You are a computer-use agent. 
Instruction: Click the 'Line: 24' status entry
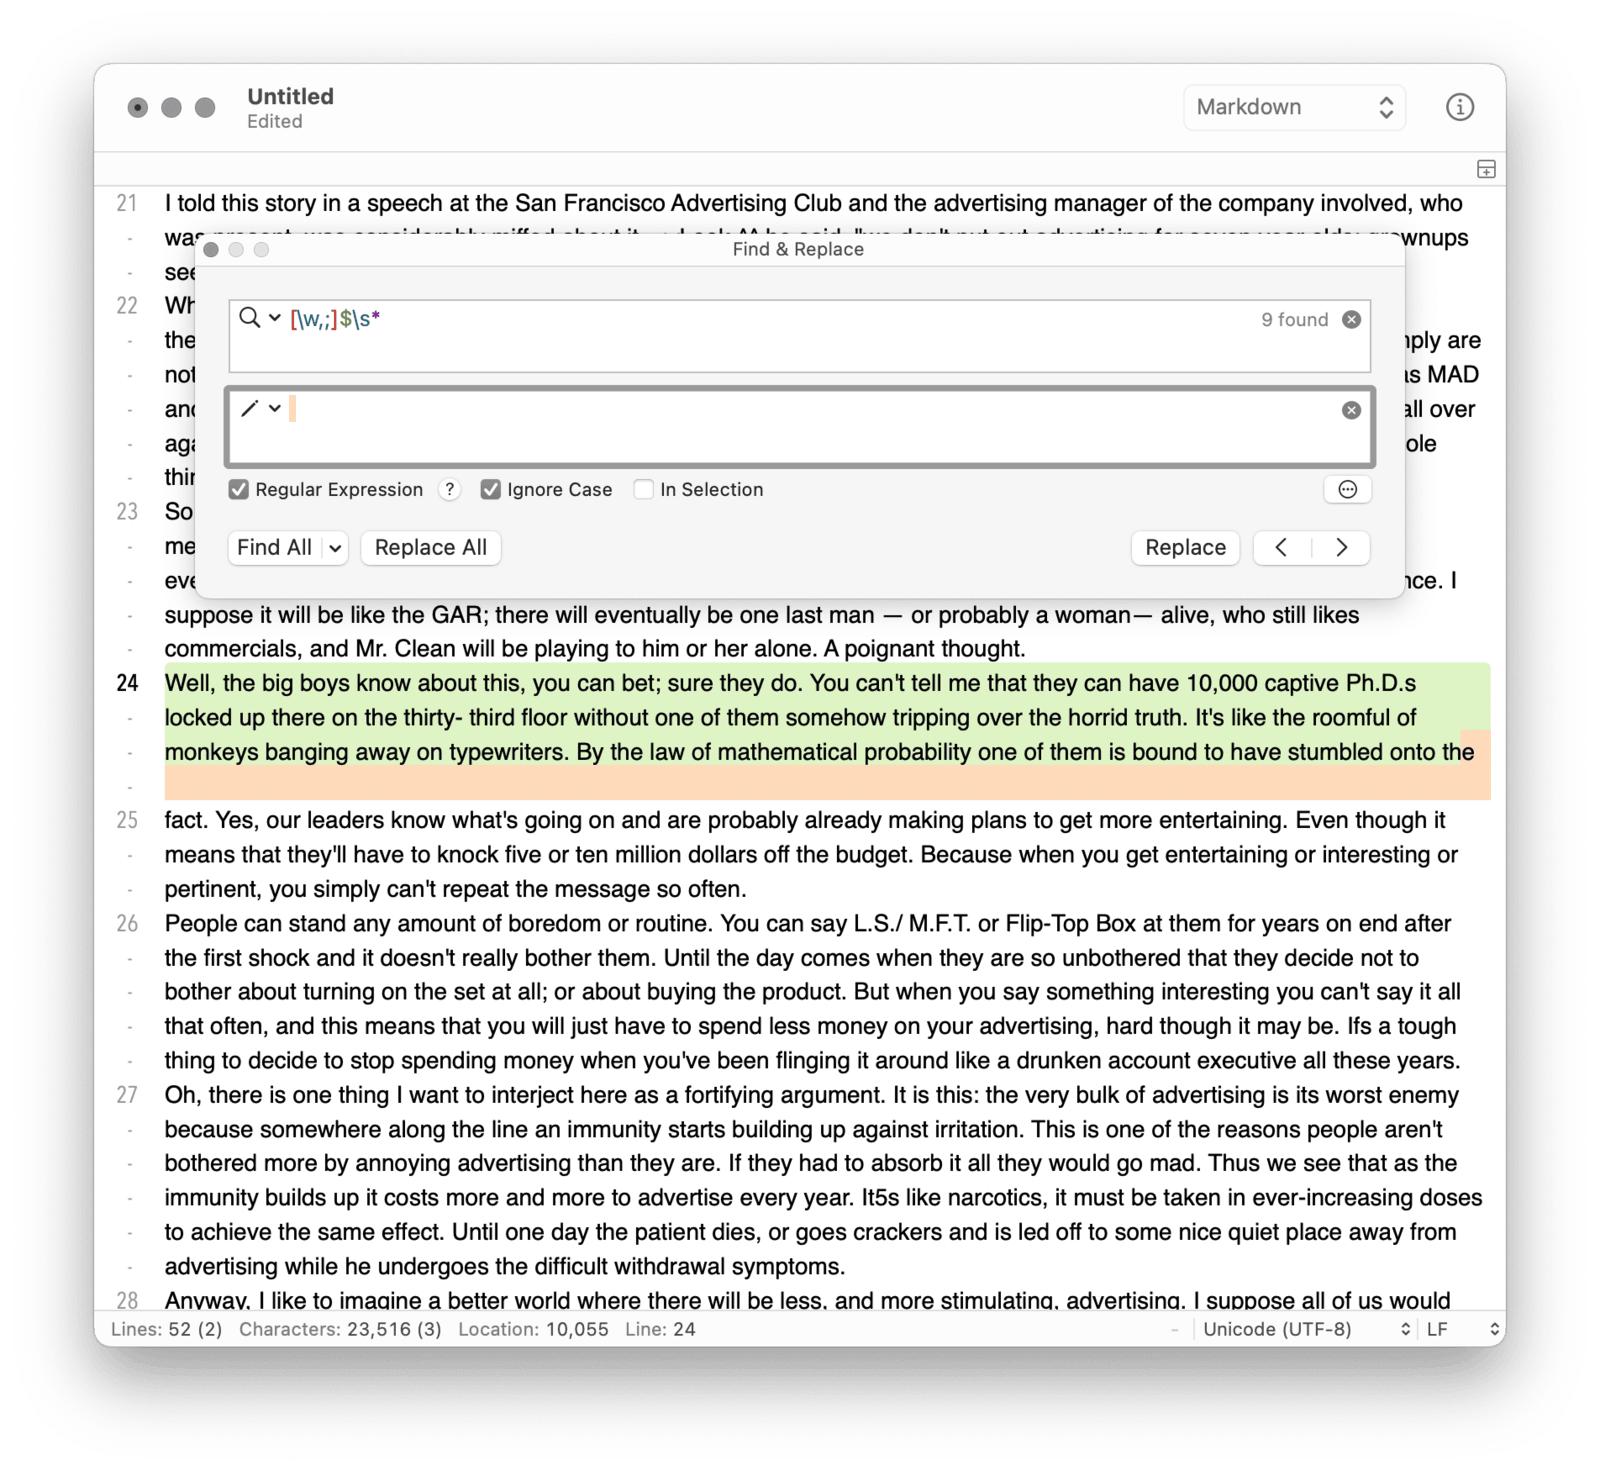(x=660, y=1329)
